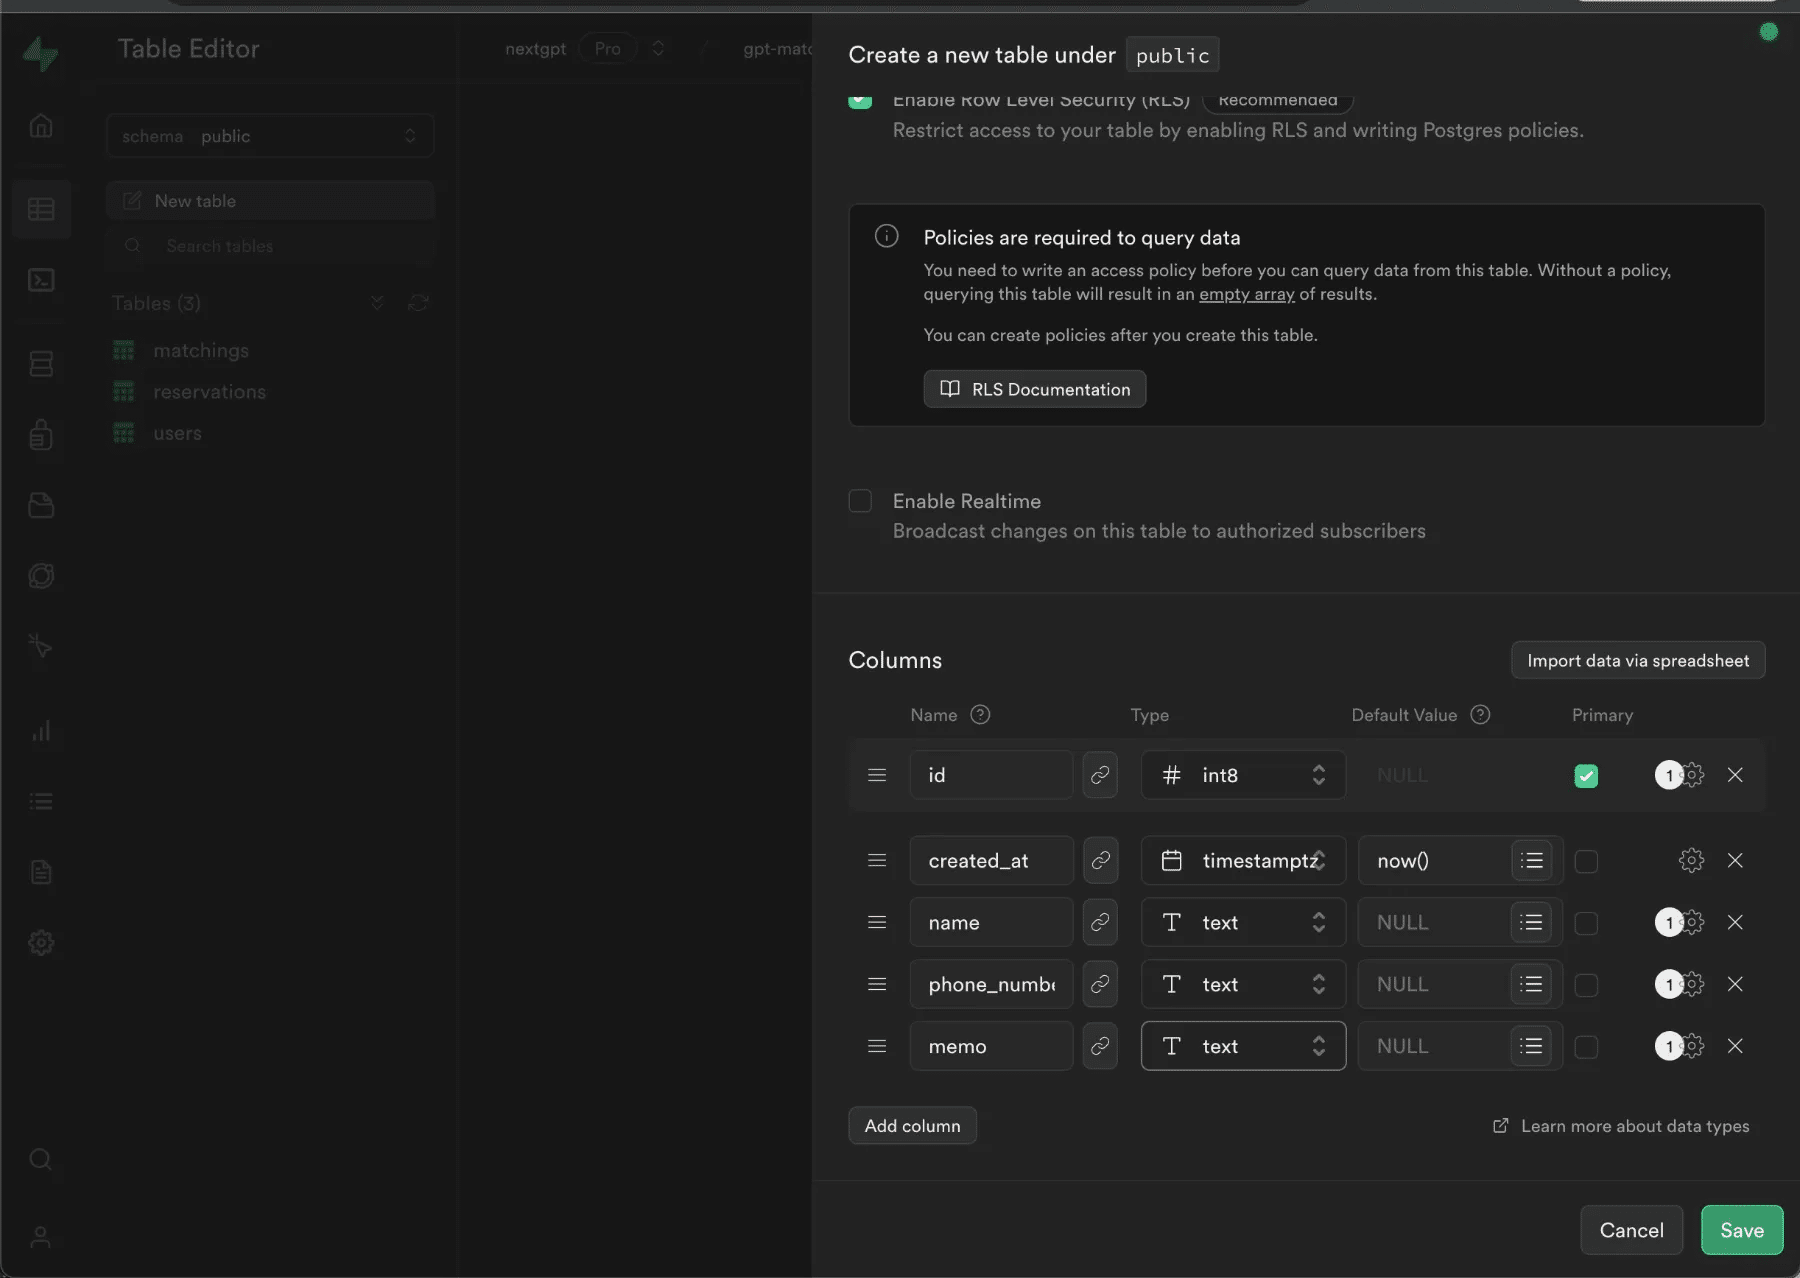Delete the created_at column row
The width and height of the screenshot is (1800, 1278).
click(1735, 861)
